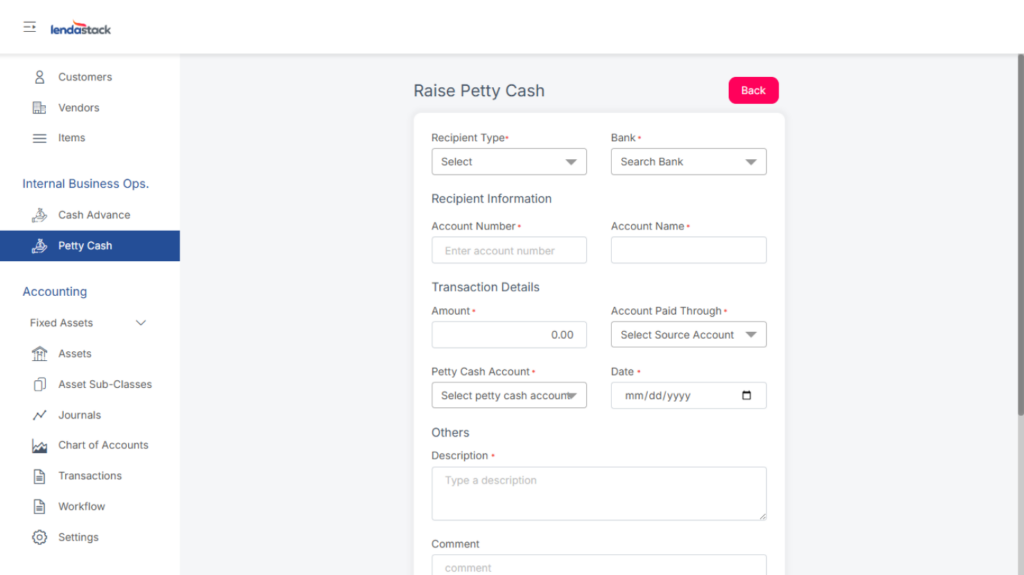Click the Cash Advance hand icon

(40, 215)
